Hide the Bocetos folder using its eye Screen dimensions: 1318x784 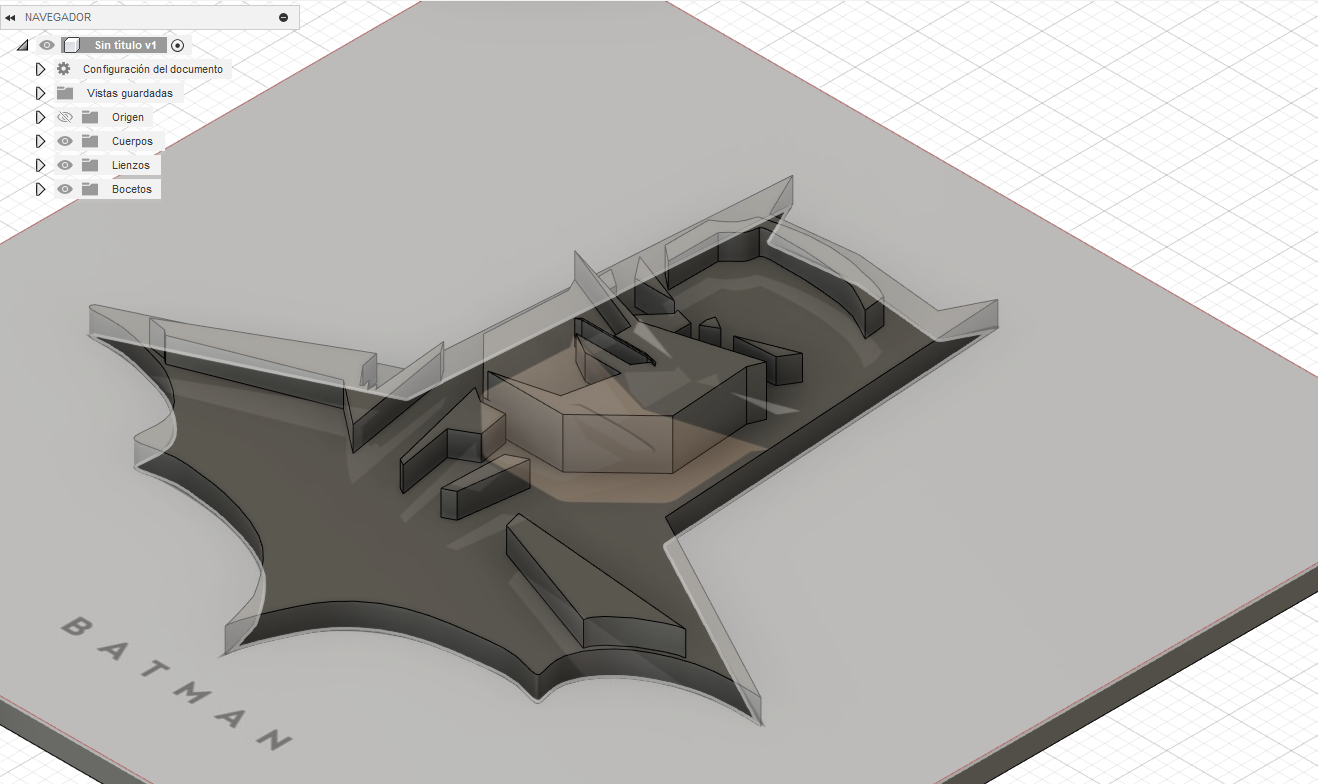pyautogui.click(x=65, y=189)
